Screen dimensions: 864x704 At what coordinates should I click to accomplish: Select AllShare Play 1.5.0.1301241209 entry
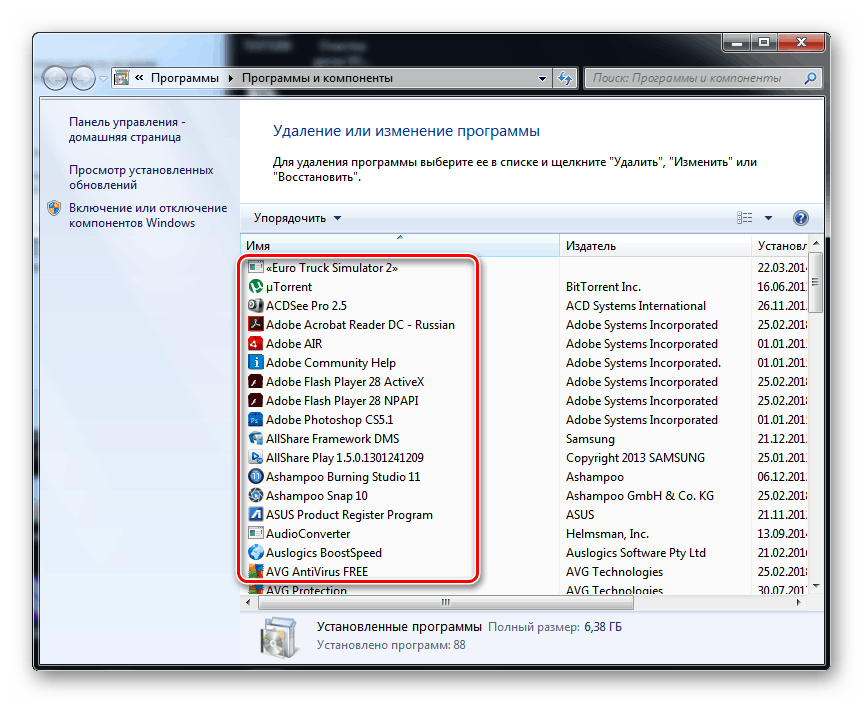(344, 458)
